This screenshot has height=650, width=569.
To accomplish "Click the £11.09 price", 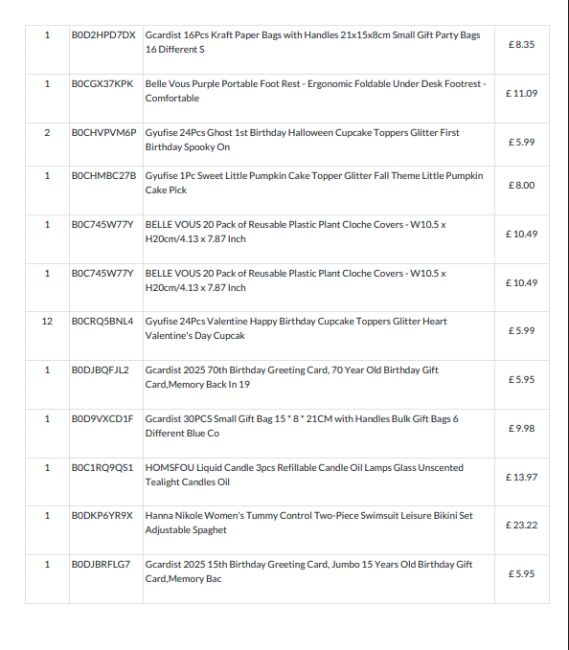I will [x=521, y=93].
